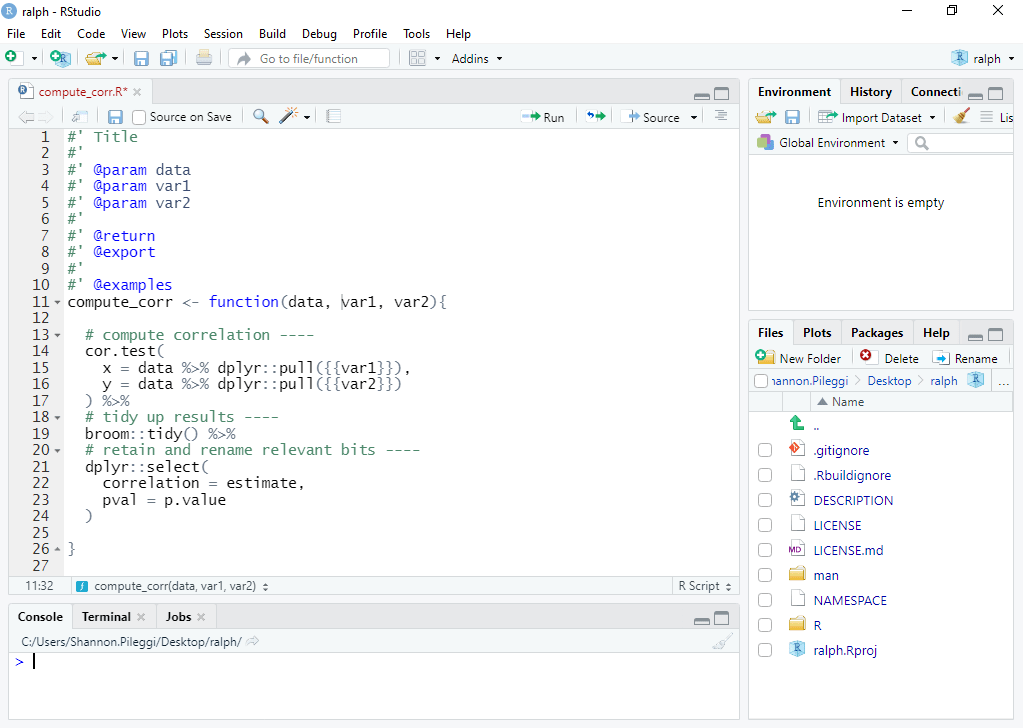Screen dimensions: 1023x728
Task: Open an existing file from the toolbar
Action: [x=97, y=58]
